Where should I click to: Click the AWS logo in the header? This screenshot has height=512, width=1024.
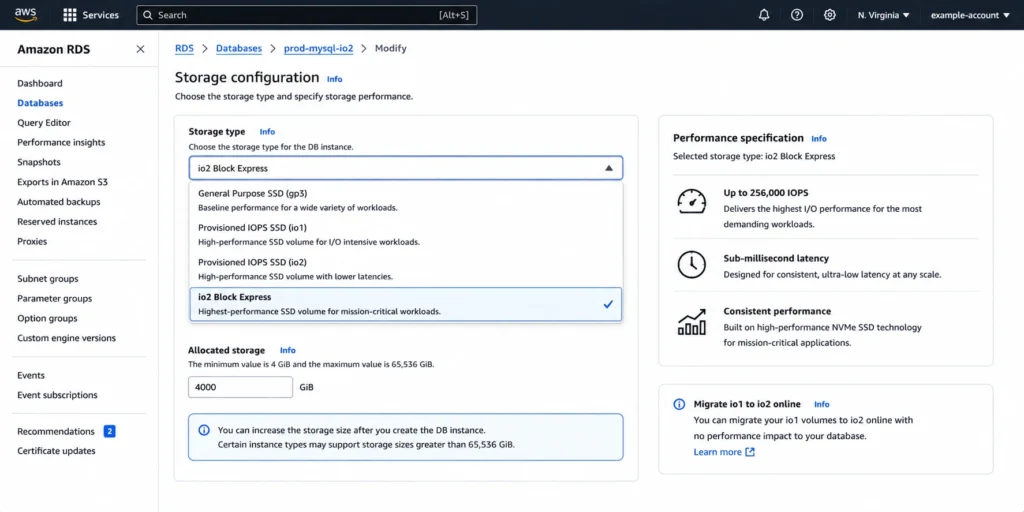click(x=25, y=14)
